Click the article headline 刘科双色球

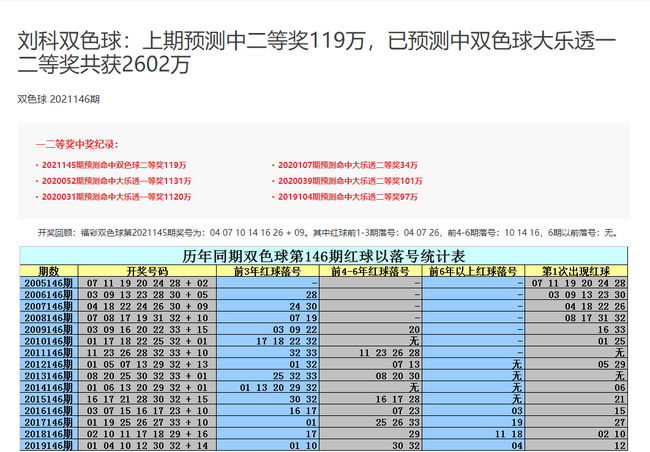pos(317,53)
